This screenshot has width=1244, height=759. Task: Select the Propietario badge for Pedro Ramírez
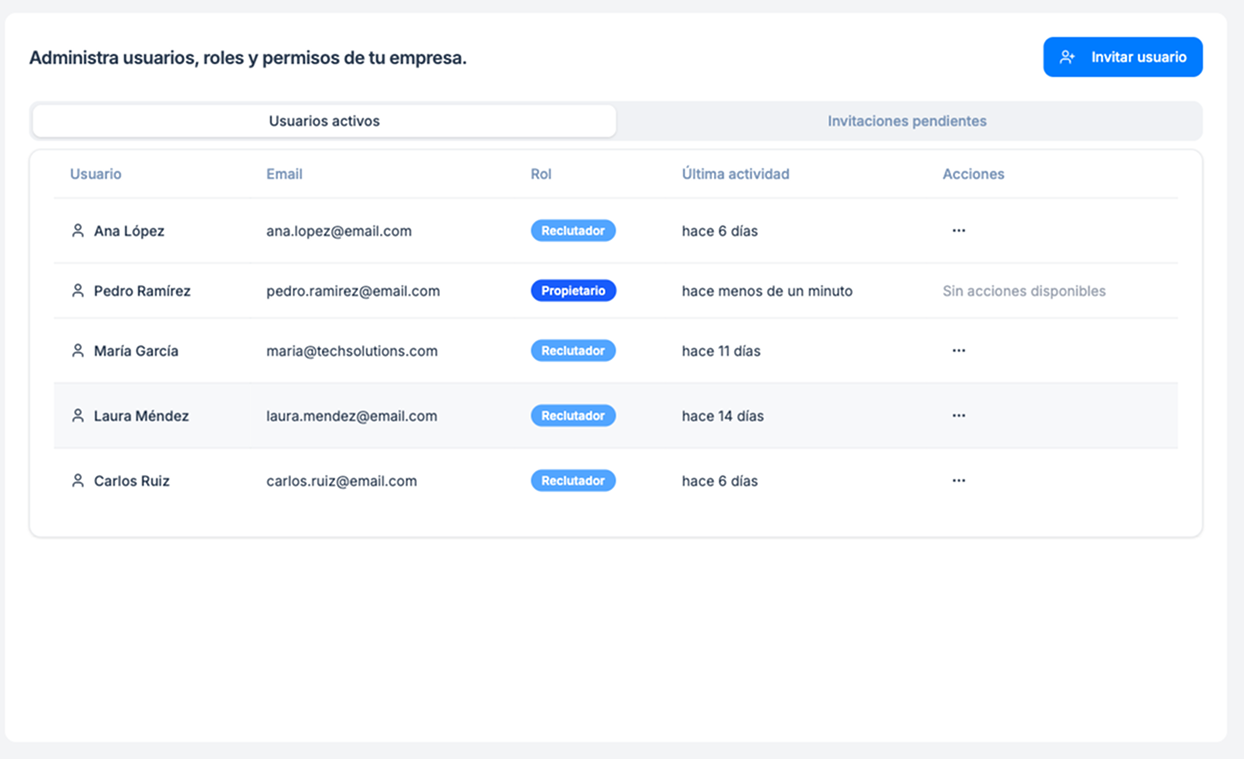point(573,290)
